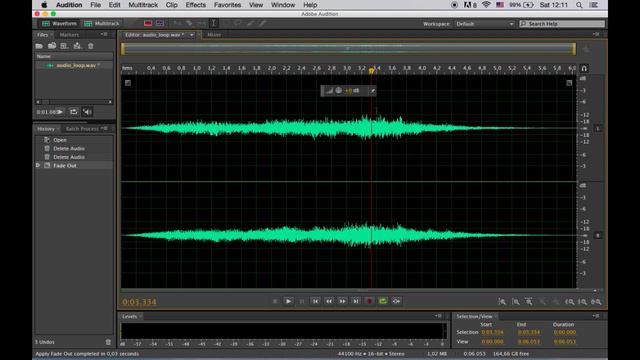
Task: Click the Rewind button
Action: tap(329, 301)
